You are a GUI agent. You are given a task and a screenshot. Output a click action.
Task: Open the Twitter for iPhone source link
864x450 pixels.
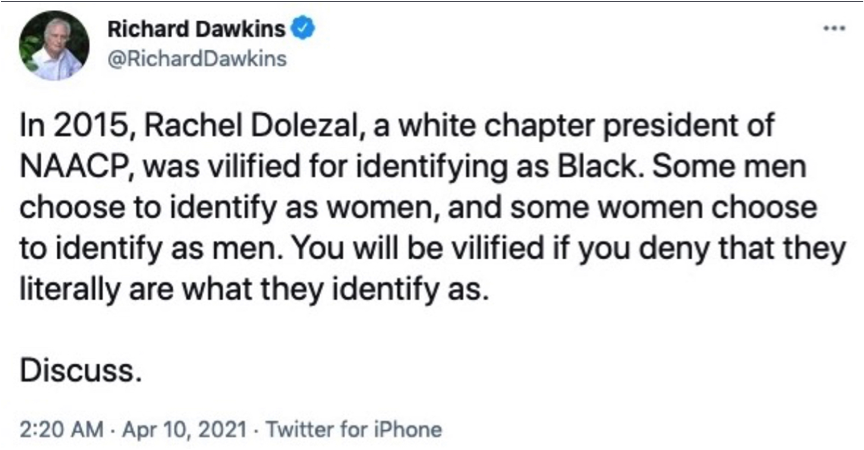tap(354, 430)
